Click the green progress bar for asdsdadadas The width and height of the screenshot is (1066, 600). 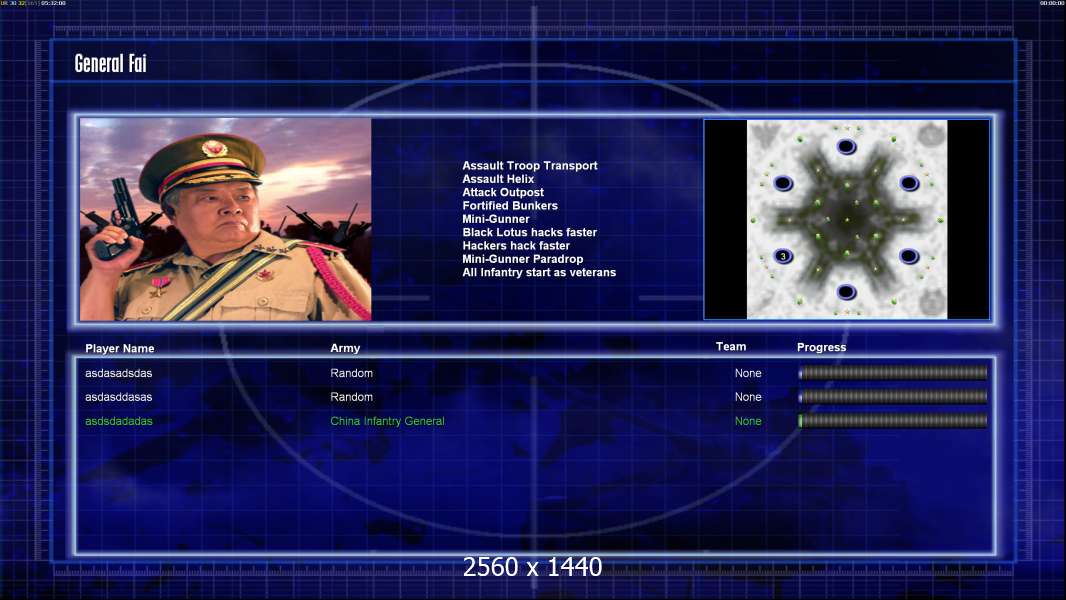[893, 421]
